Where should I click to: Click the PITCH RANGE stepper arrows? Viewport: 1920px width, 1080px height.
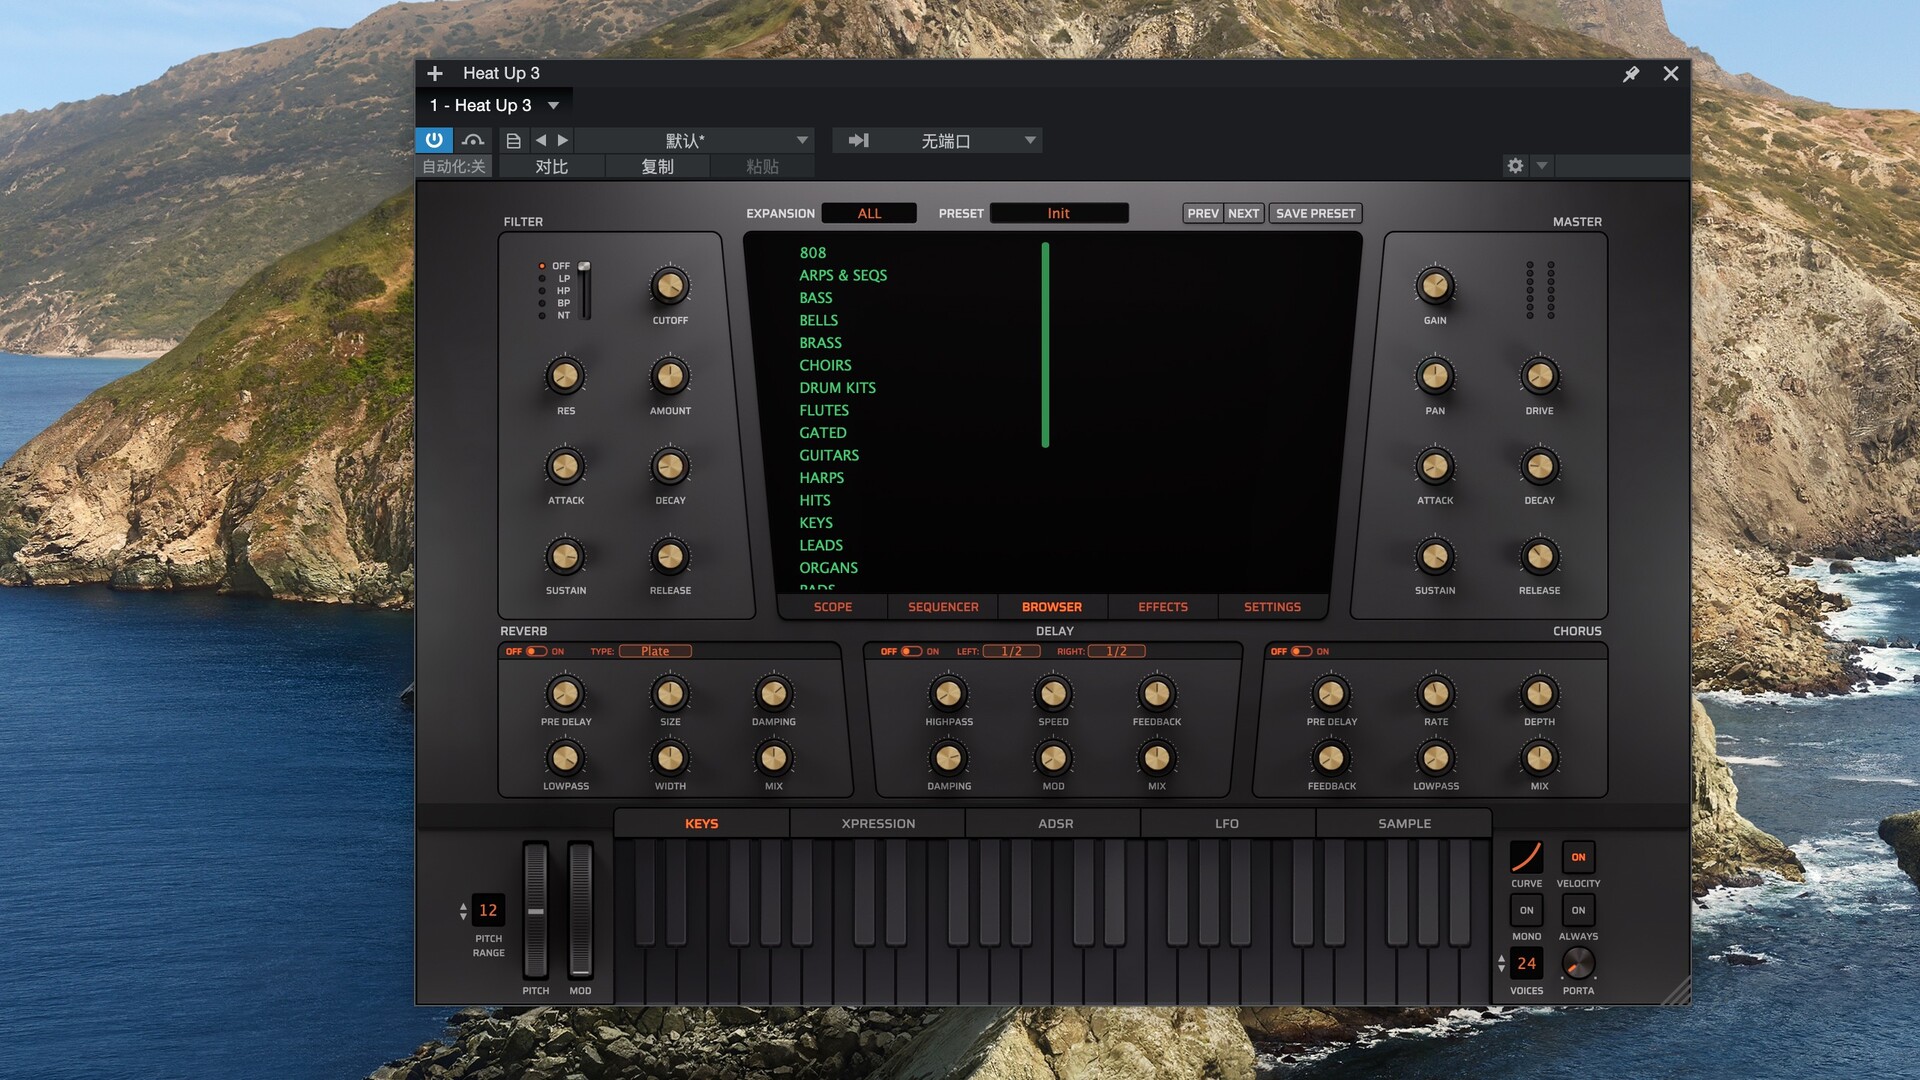463,911
